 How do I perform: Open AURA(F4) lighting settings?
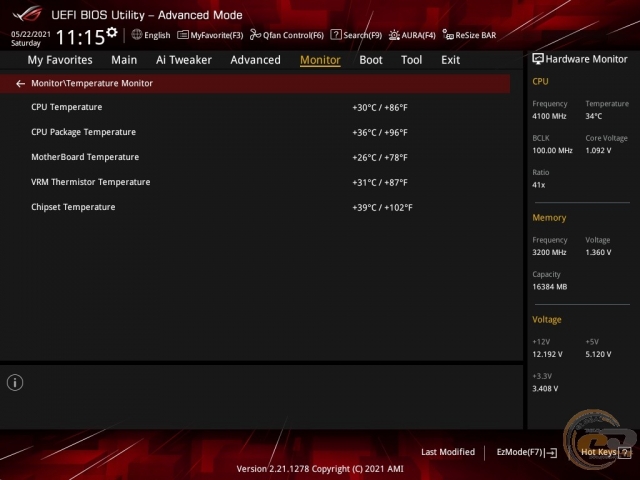tap(412, 35)
